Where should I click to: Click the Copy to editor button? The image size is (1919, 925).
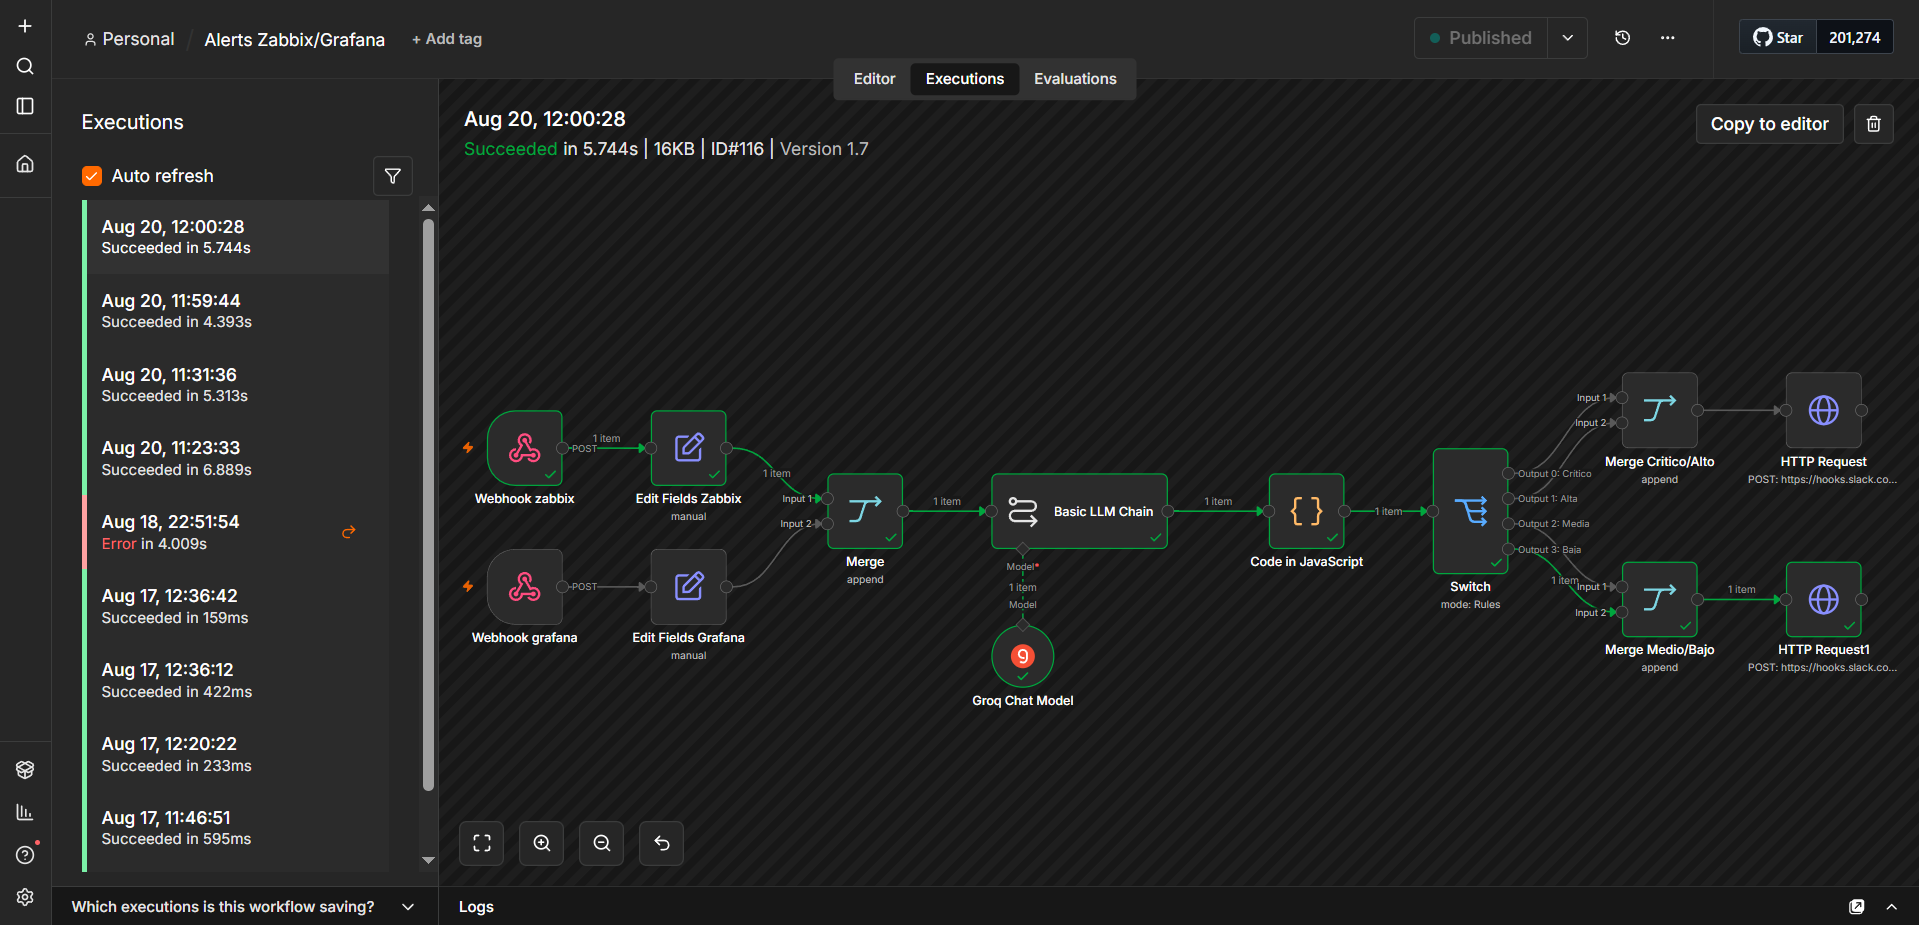[x=1769, y=124]
